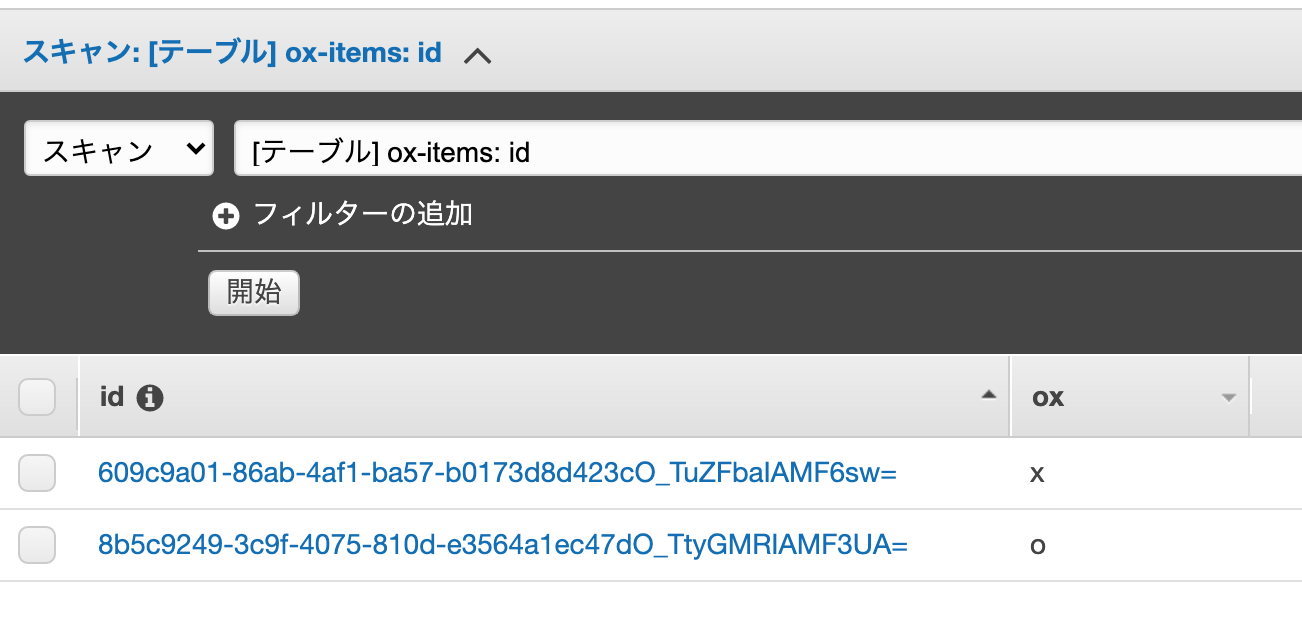Tick the select-all checkbox in the table header
This screenshot has height=644, width=1302.
click(x=37, y=397)
